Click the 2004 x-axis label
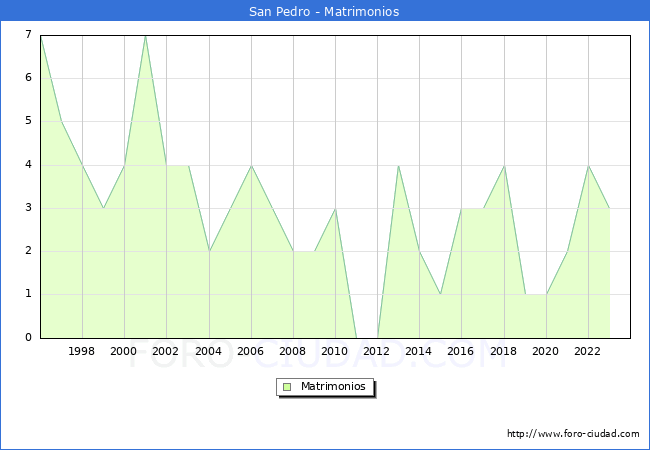The width and height of the screenshot is (650, 450). pyautogui.click(x=208, y=351)
